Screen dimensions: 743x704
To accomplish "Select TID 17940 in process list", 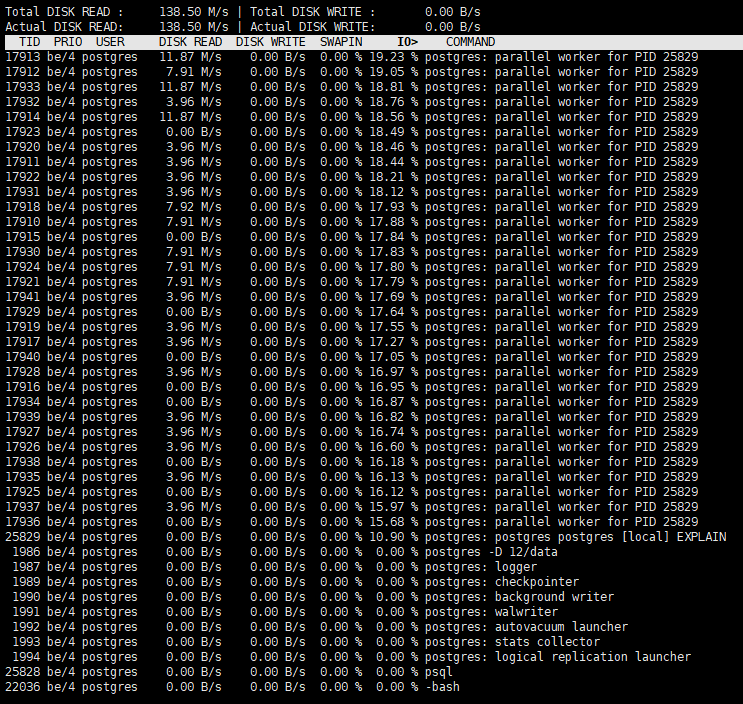I will (x=23, y=357).
